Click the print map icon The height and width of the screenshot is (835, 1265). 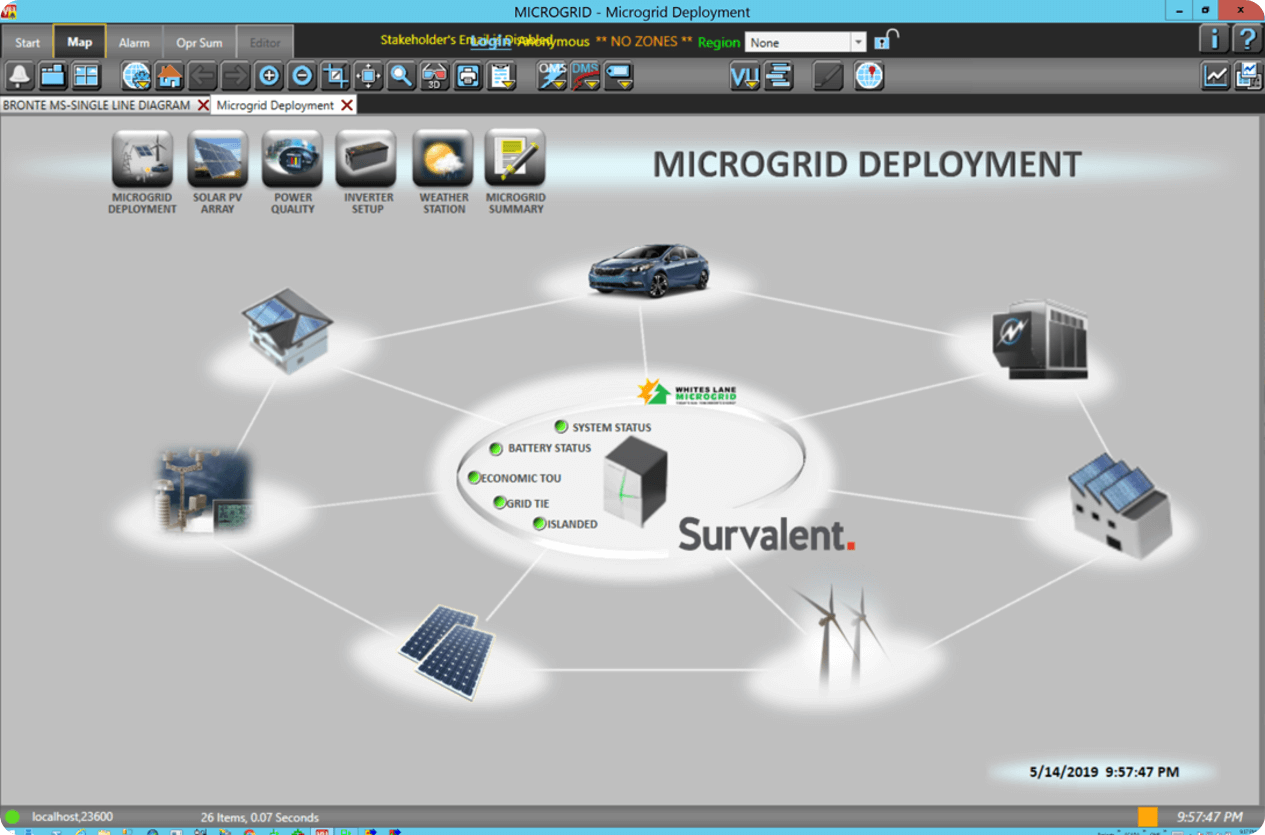[467, 76]
